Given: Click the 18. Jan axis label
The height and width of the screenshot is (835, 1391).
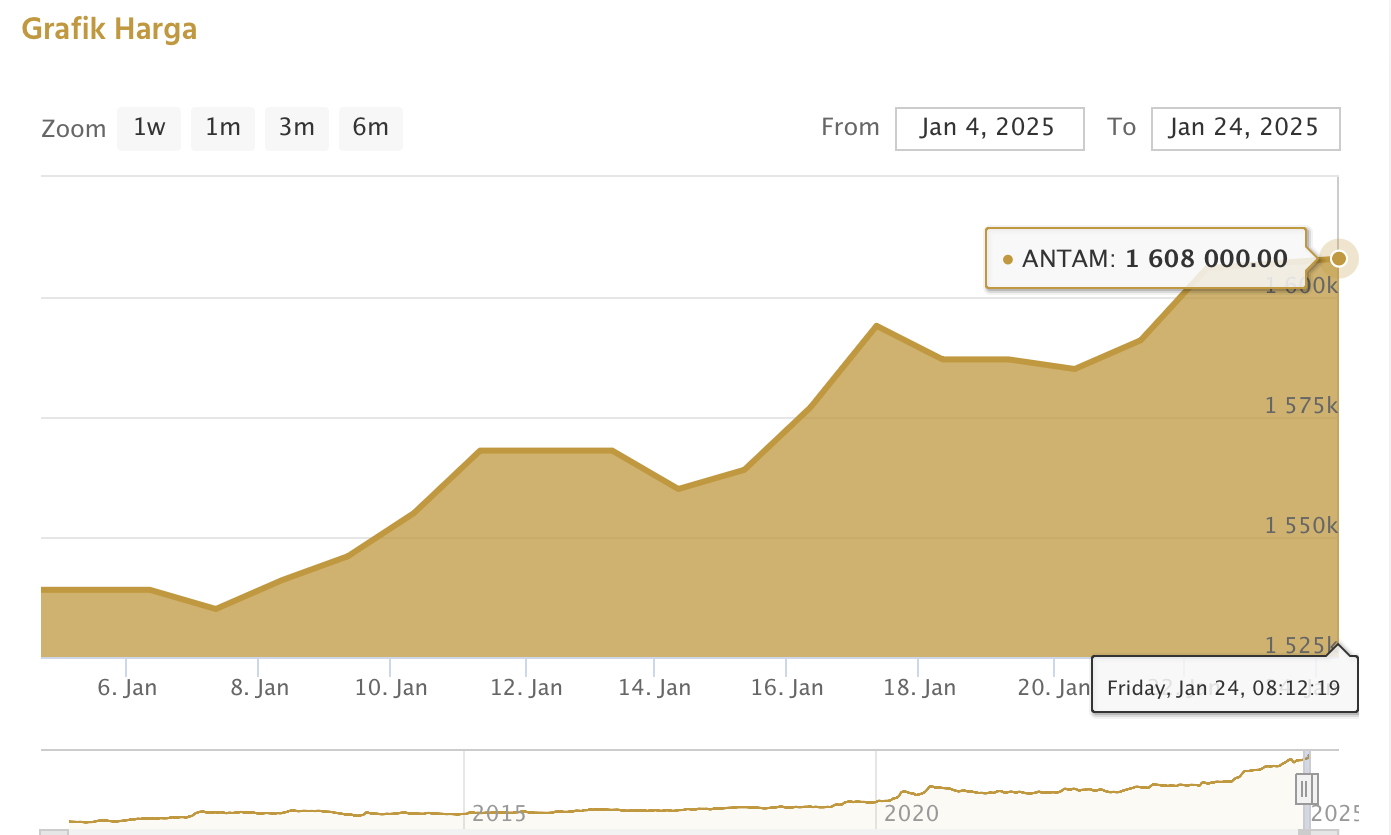Looking at the screenshot, I should [919, 688].
